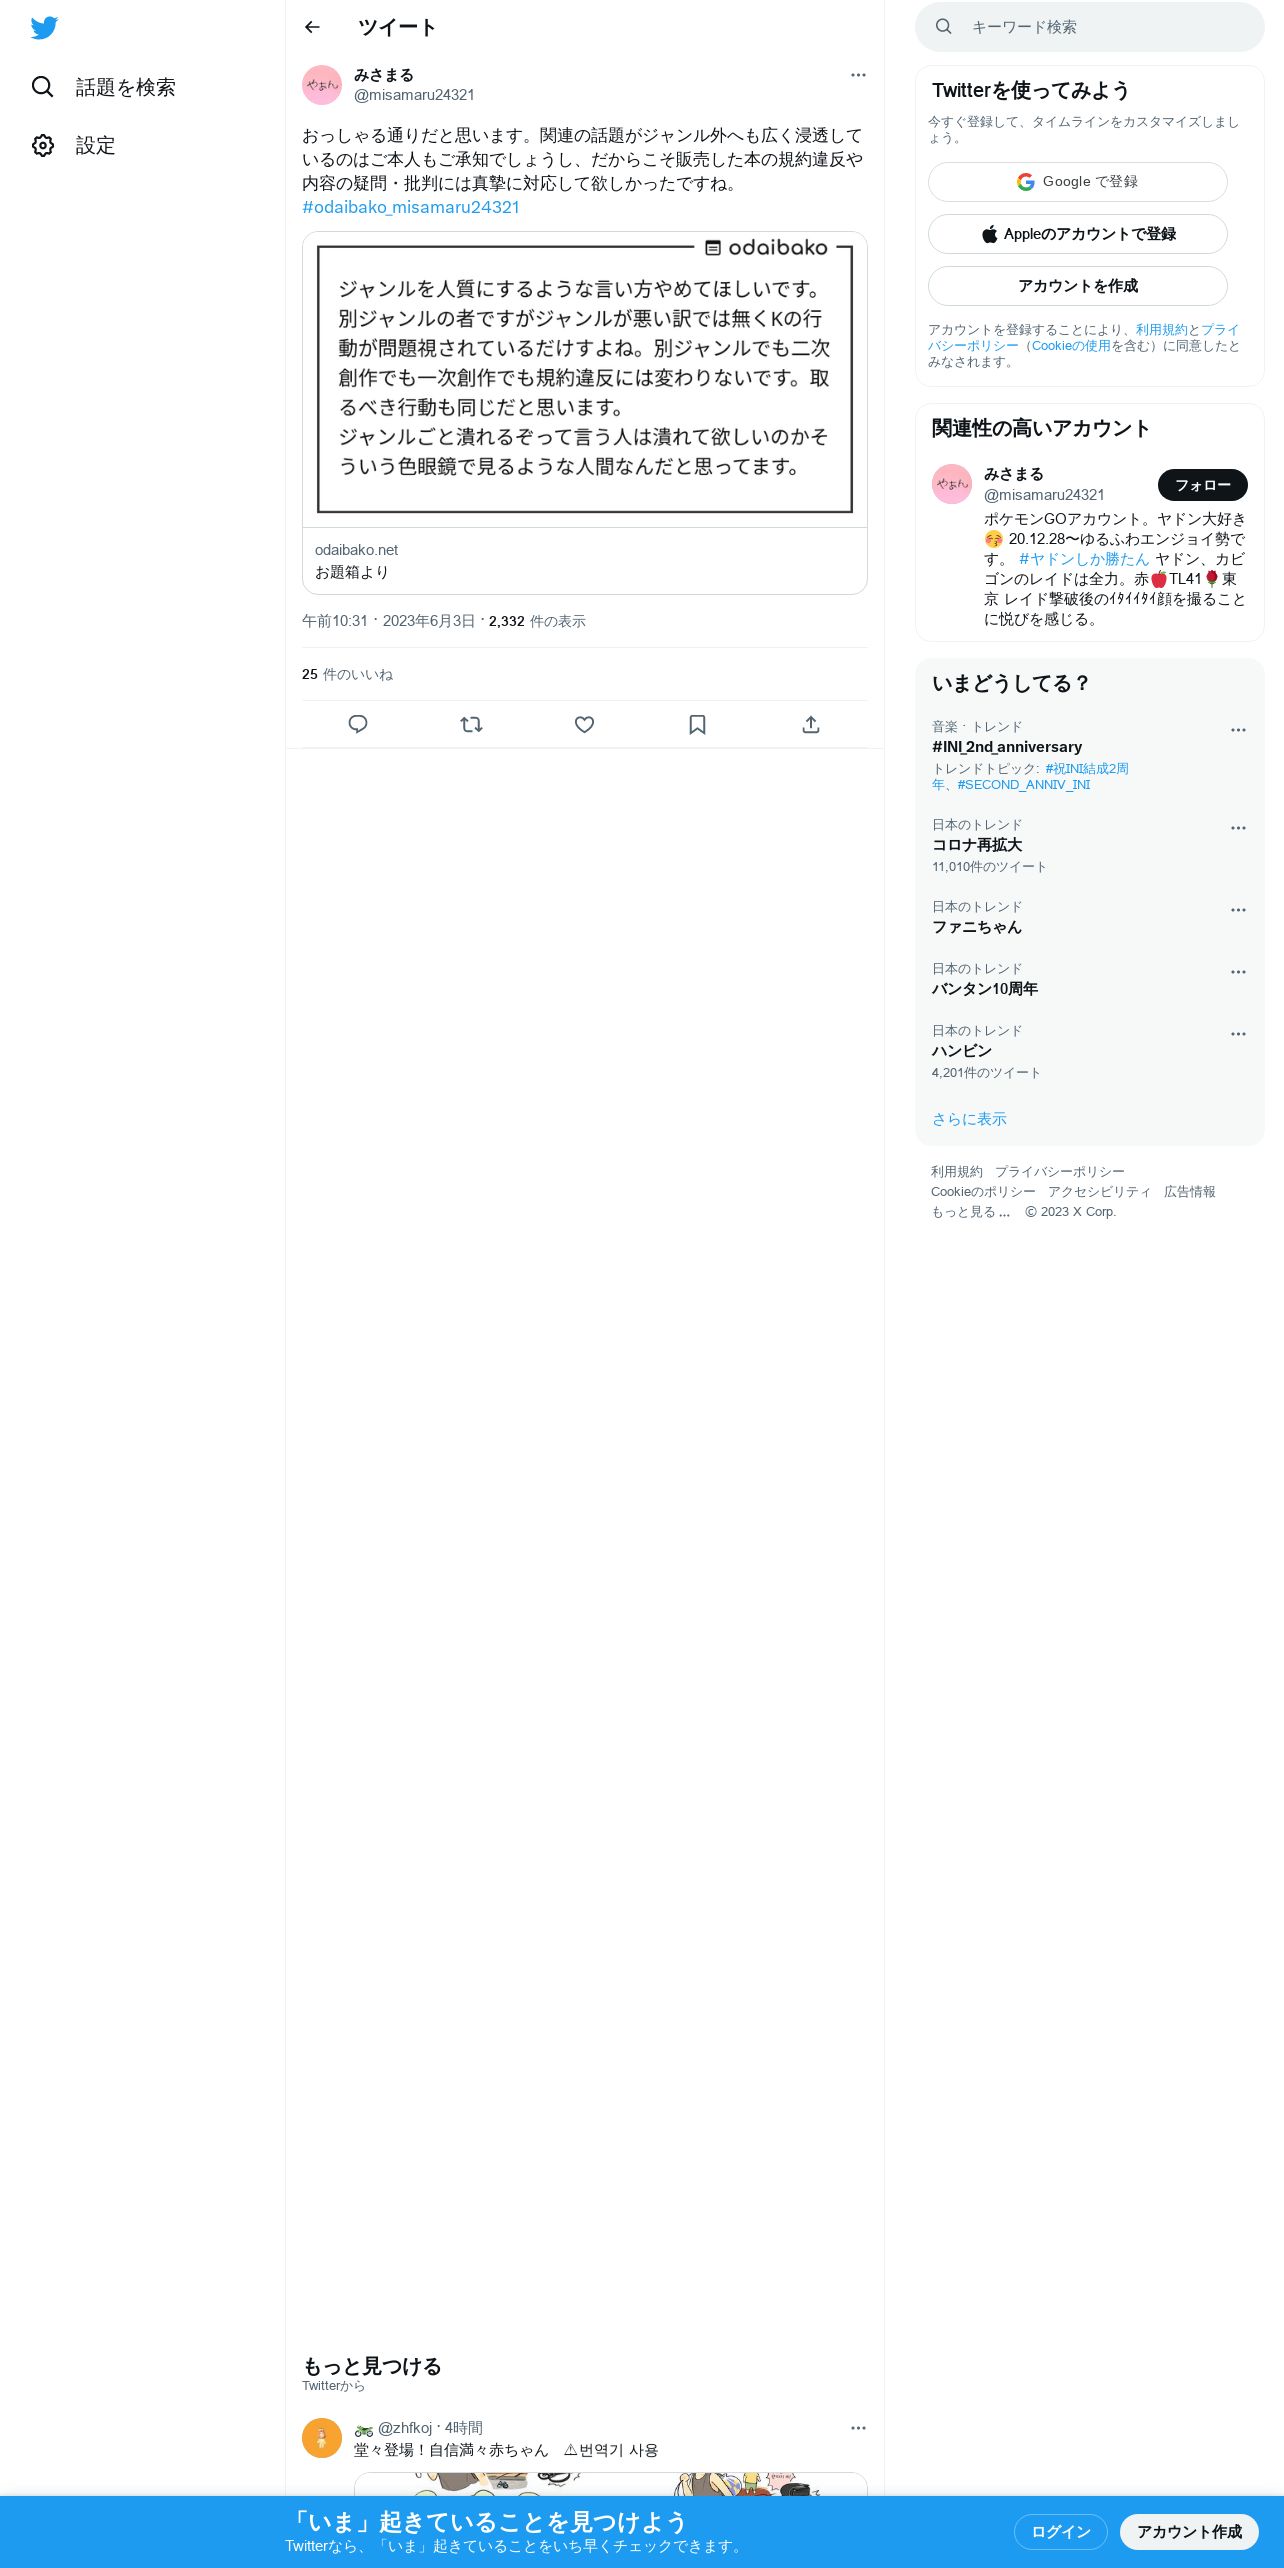Open みさまる display name in tweet
The image size is (1284, 2568).
point(384,75)
